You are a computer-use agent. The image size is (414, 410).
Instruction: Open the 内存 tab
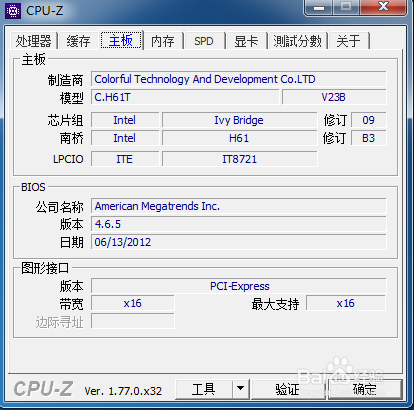coord(163,41)
